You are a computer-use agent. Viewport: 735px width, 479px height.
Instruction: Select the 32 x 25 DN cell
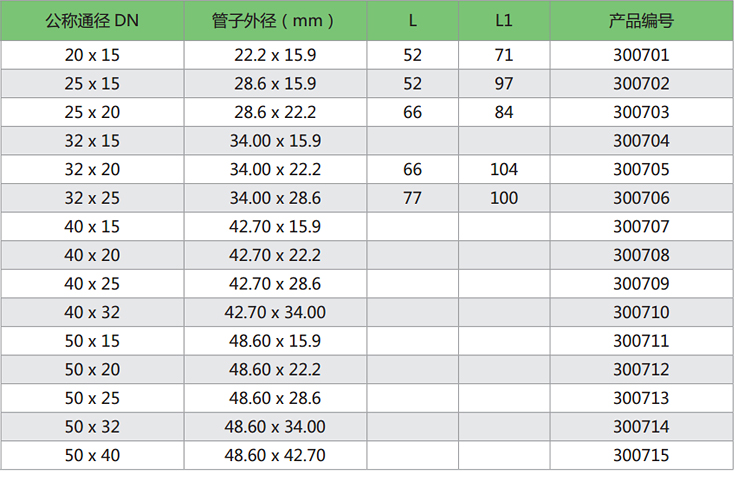(92, 198)
